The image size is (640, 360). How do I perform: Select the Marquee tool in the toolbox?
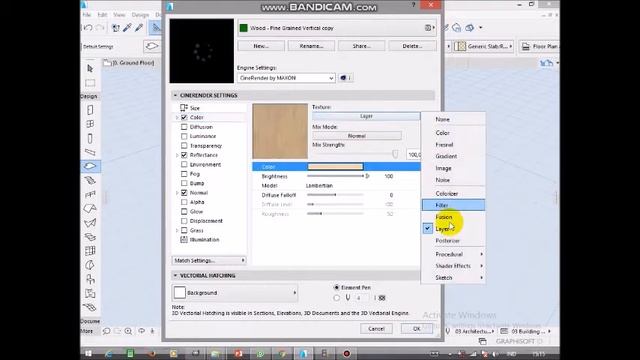coord(90,83)
